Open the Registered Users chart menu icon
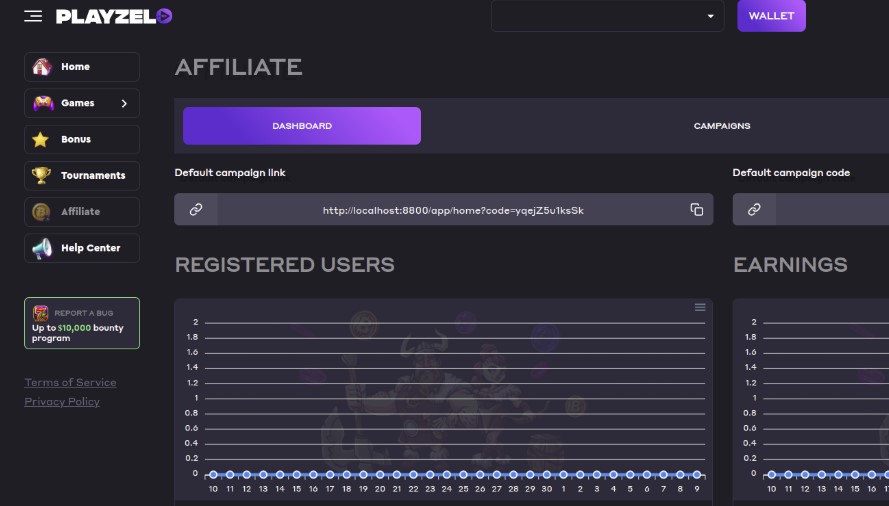Viewport: 889px width, 506px height. pos(700,307)
